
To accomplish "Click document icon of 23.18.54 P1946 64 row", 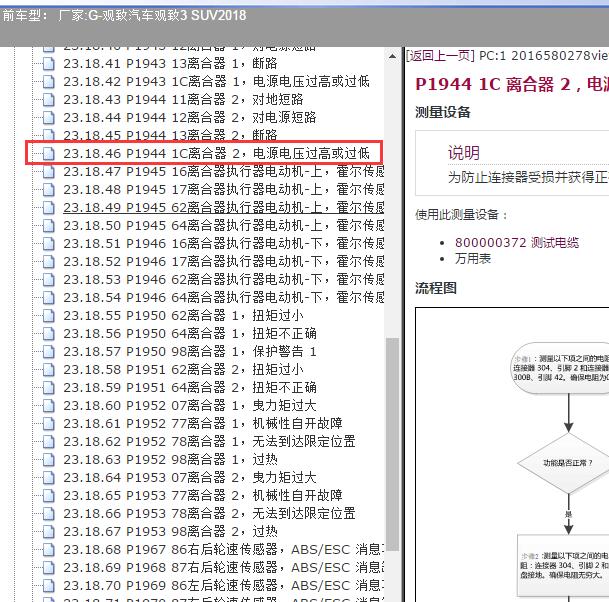I will (x=49, y=297).
